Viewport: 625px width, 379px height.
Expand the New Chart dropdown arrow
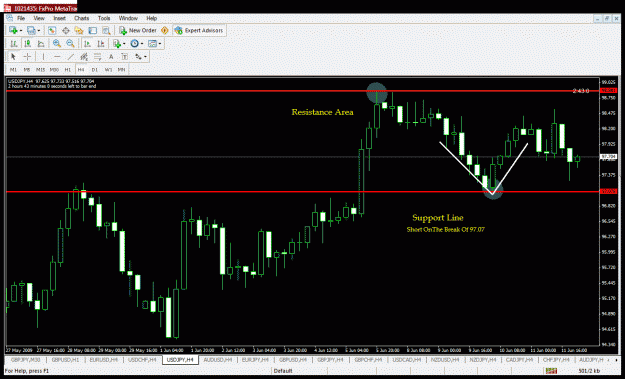click(x=21, y=31)
